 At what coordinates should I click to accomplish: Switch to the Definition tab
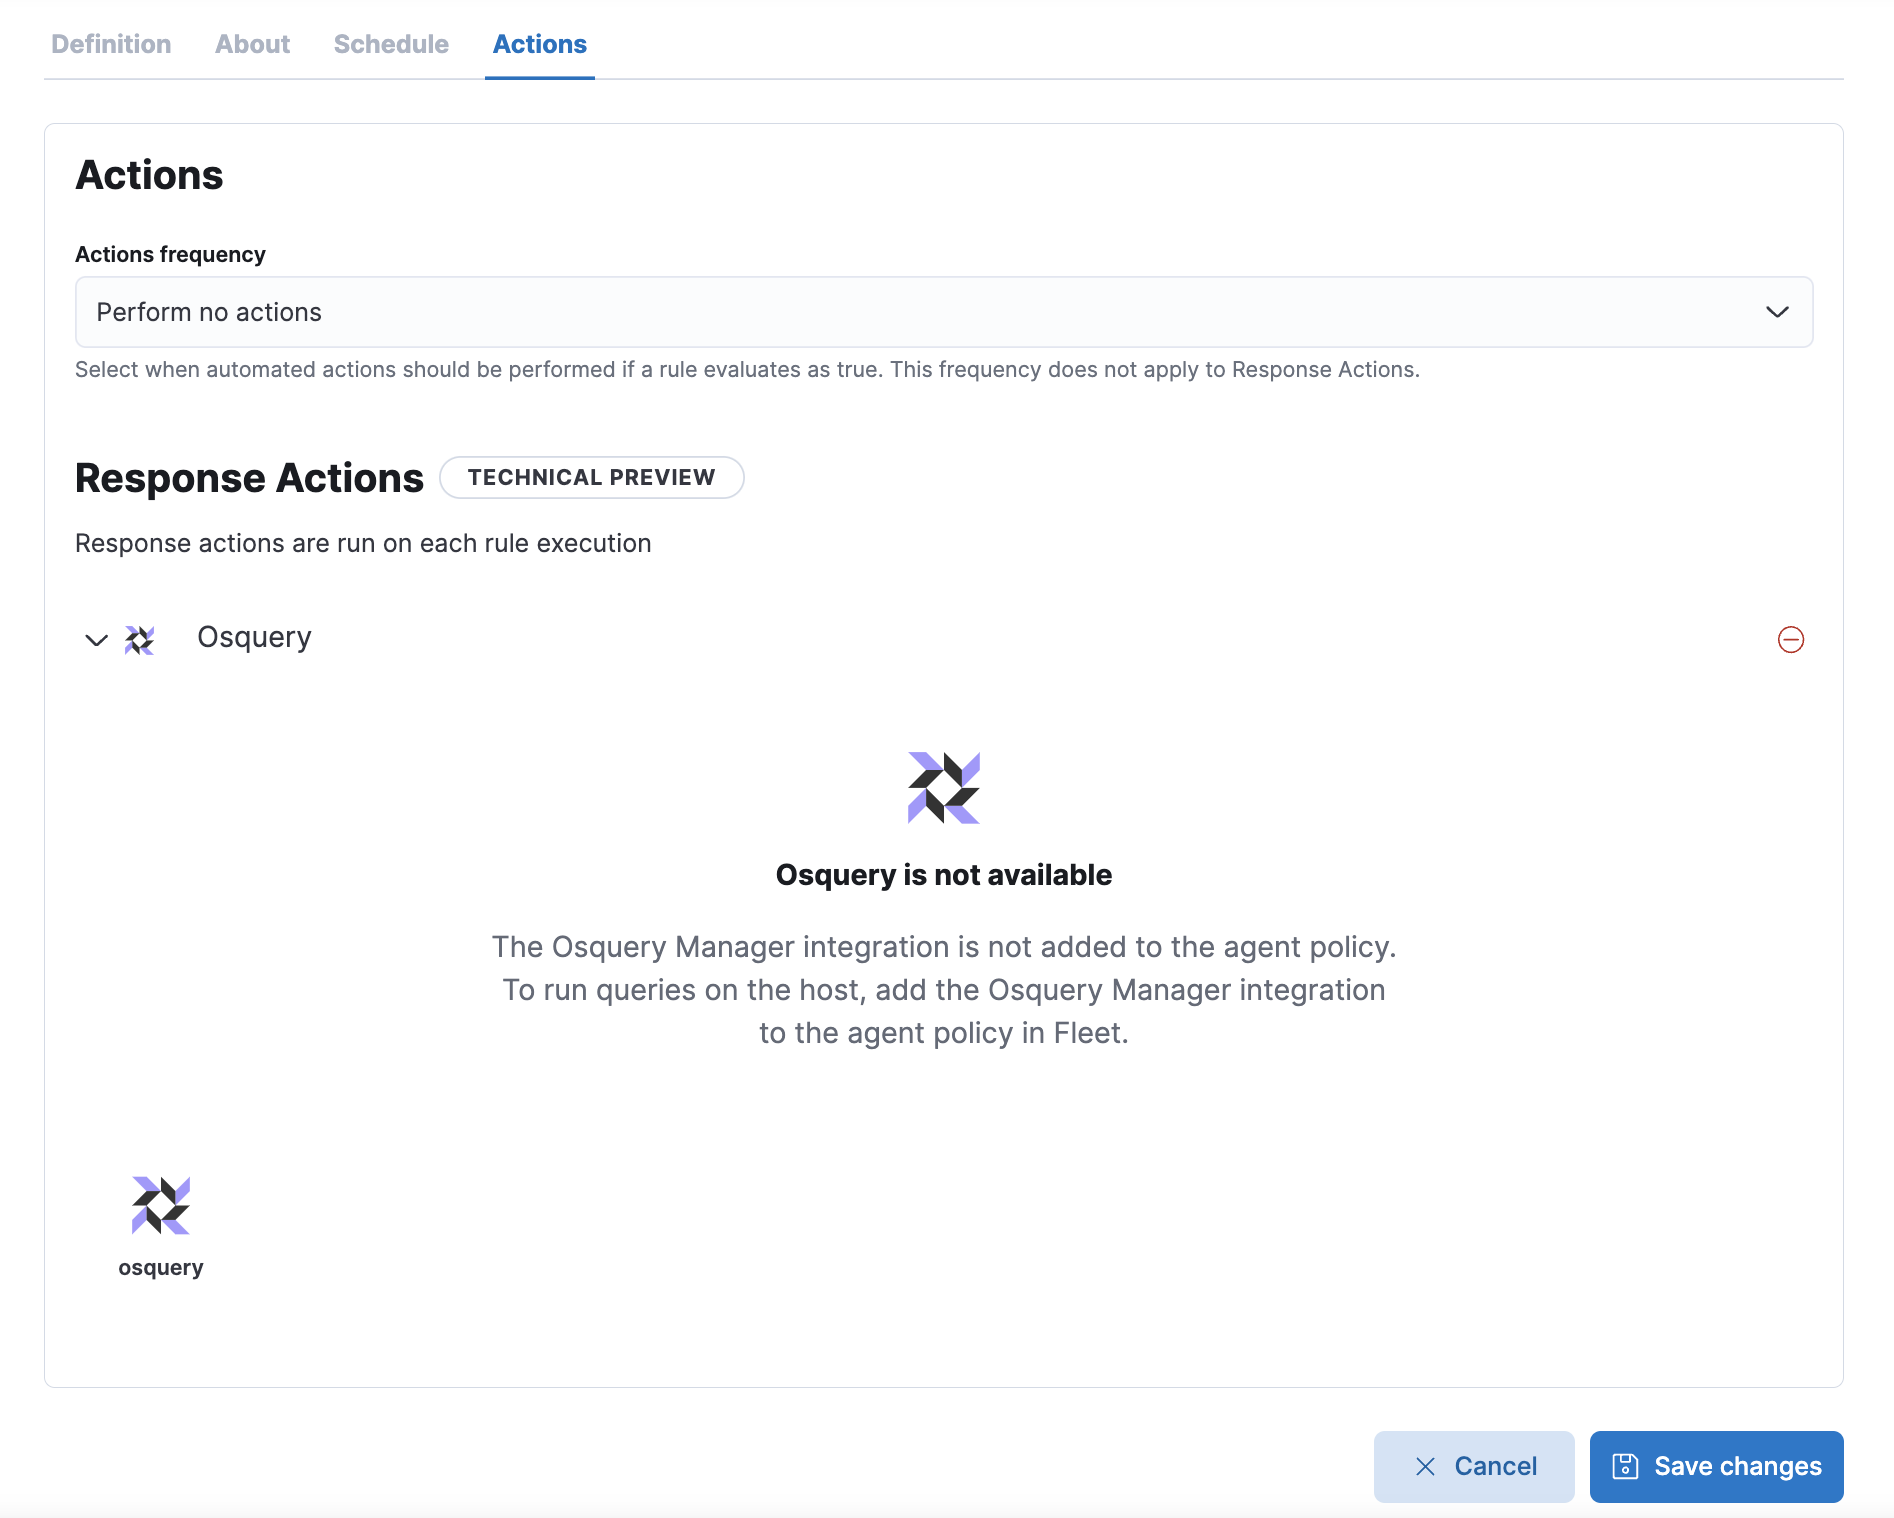click(x=111, y=44)
